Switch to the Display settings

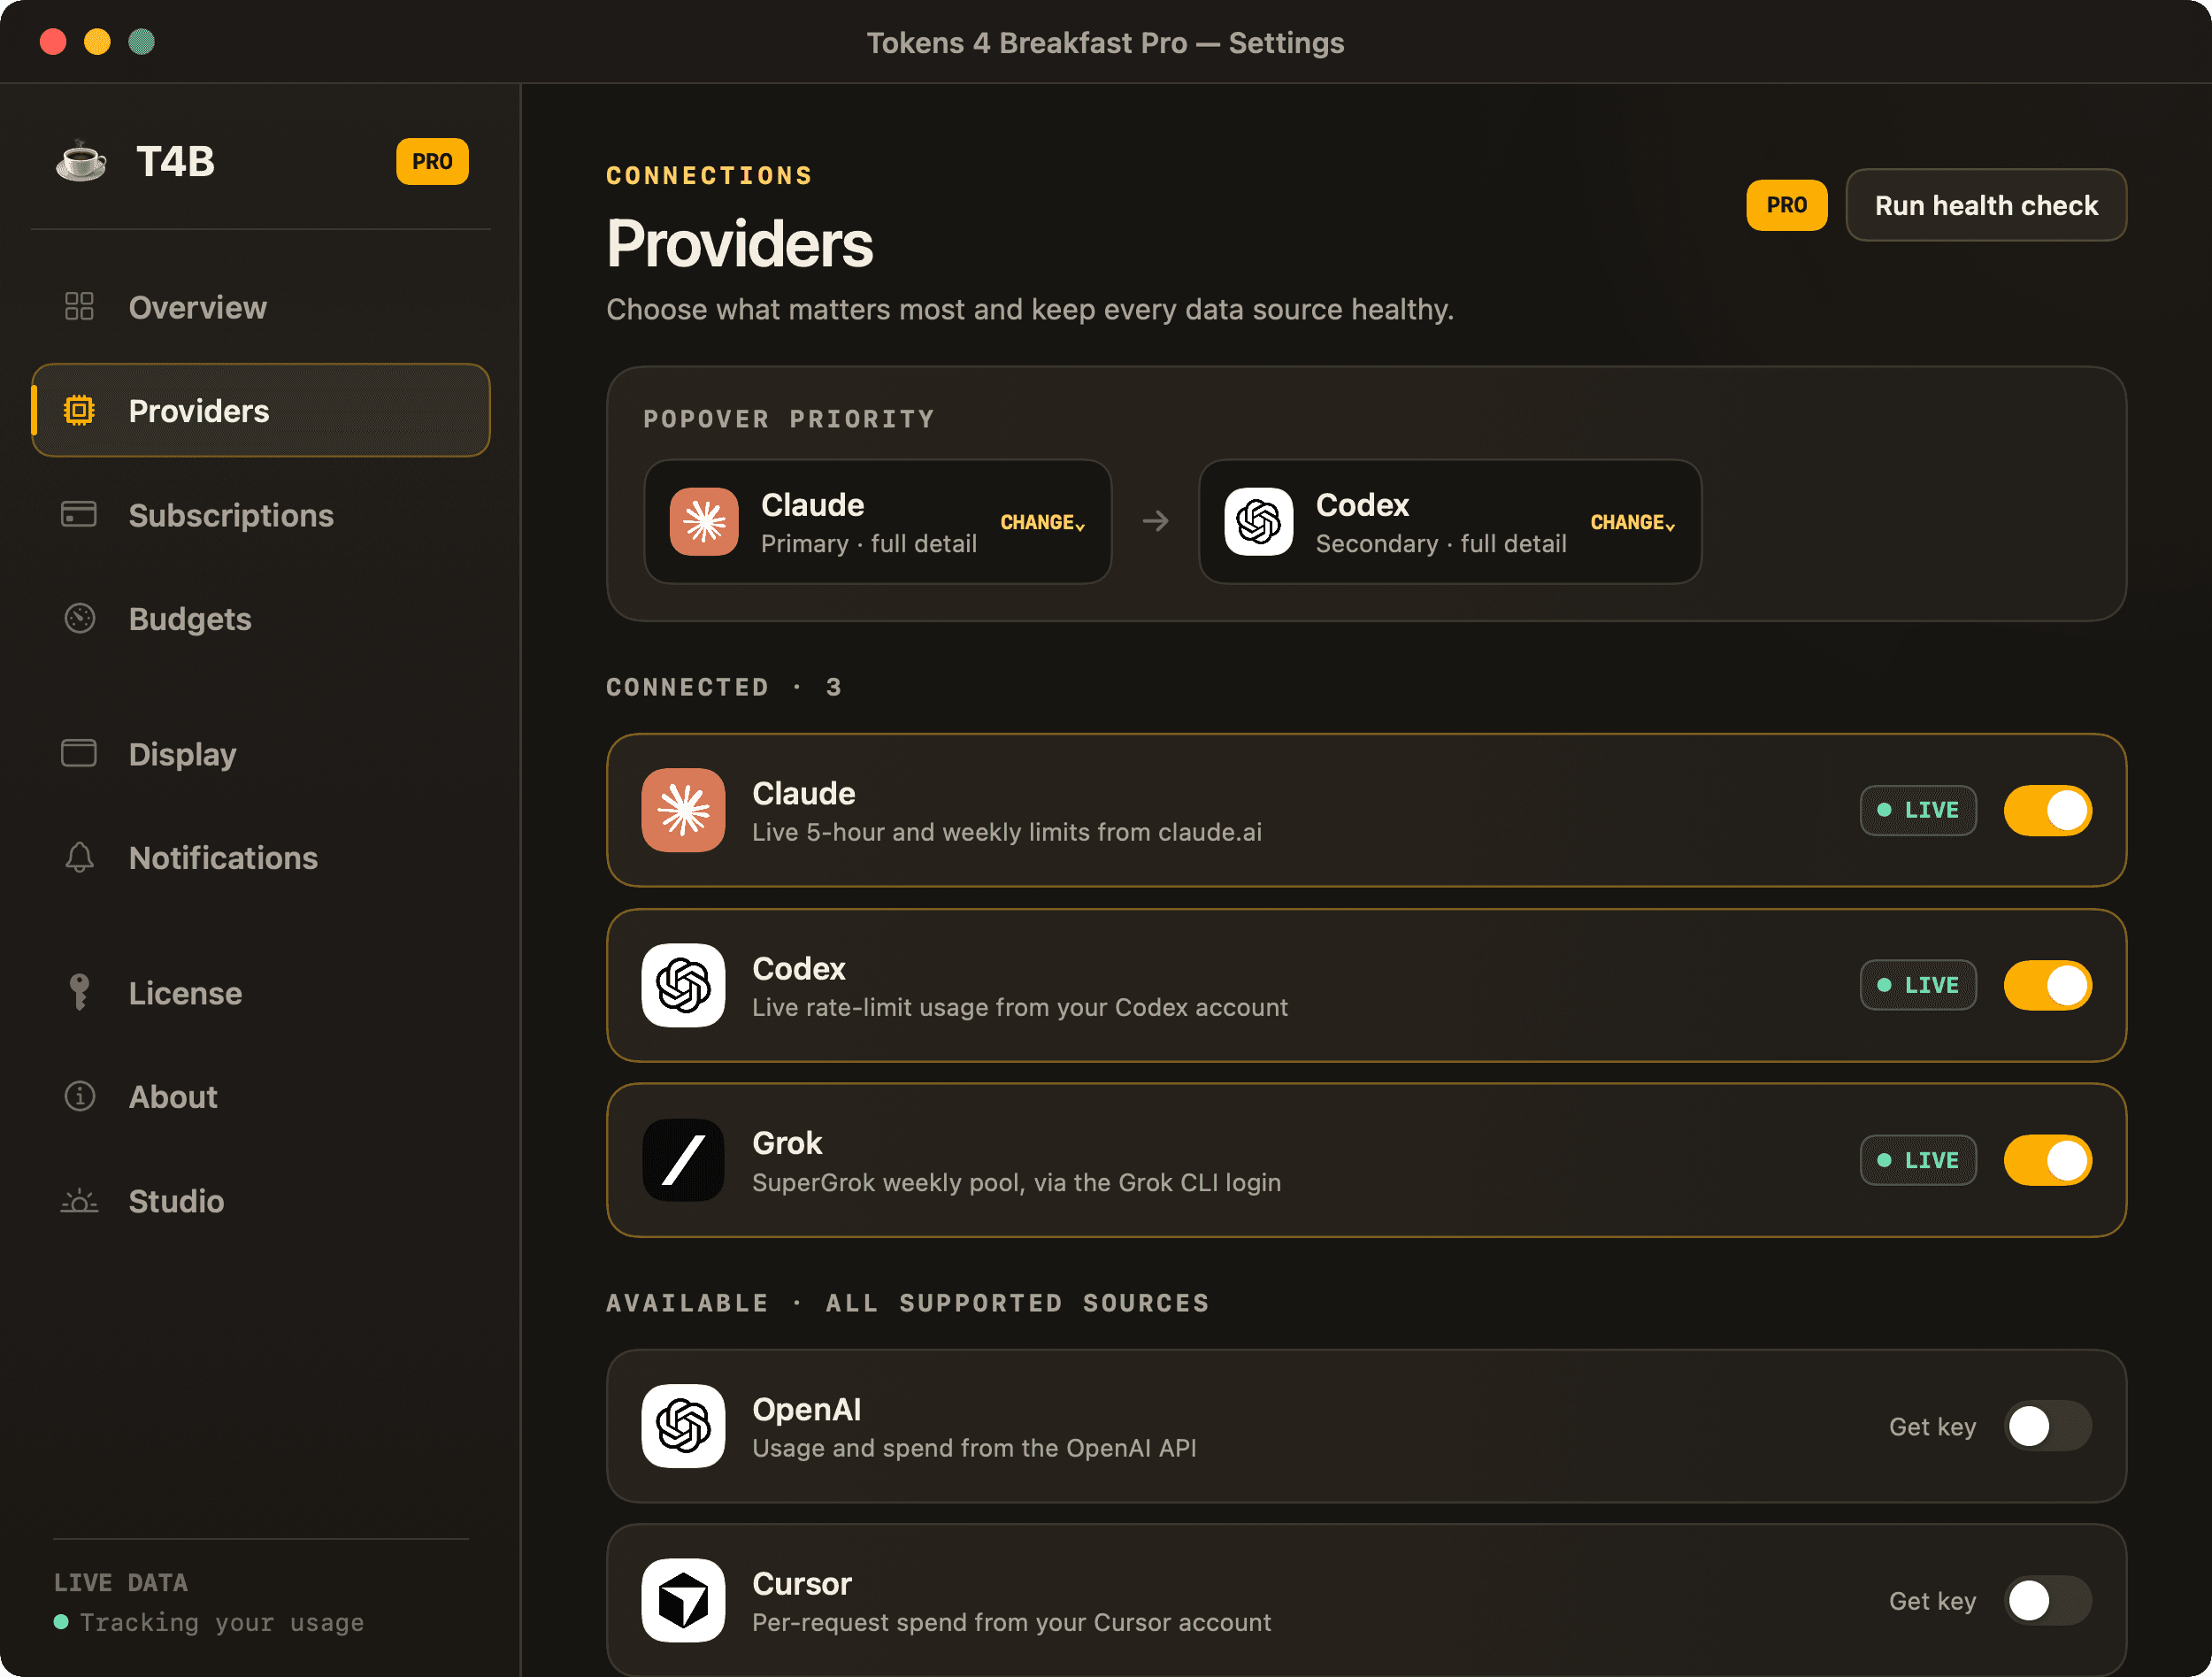260,753
